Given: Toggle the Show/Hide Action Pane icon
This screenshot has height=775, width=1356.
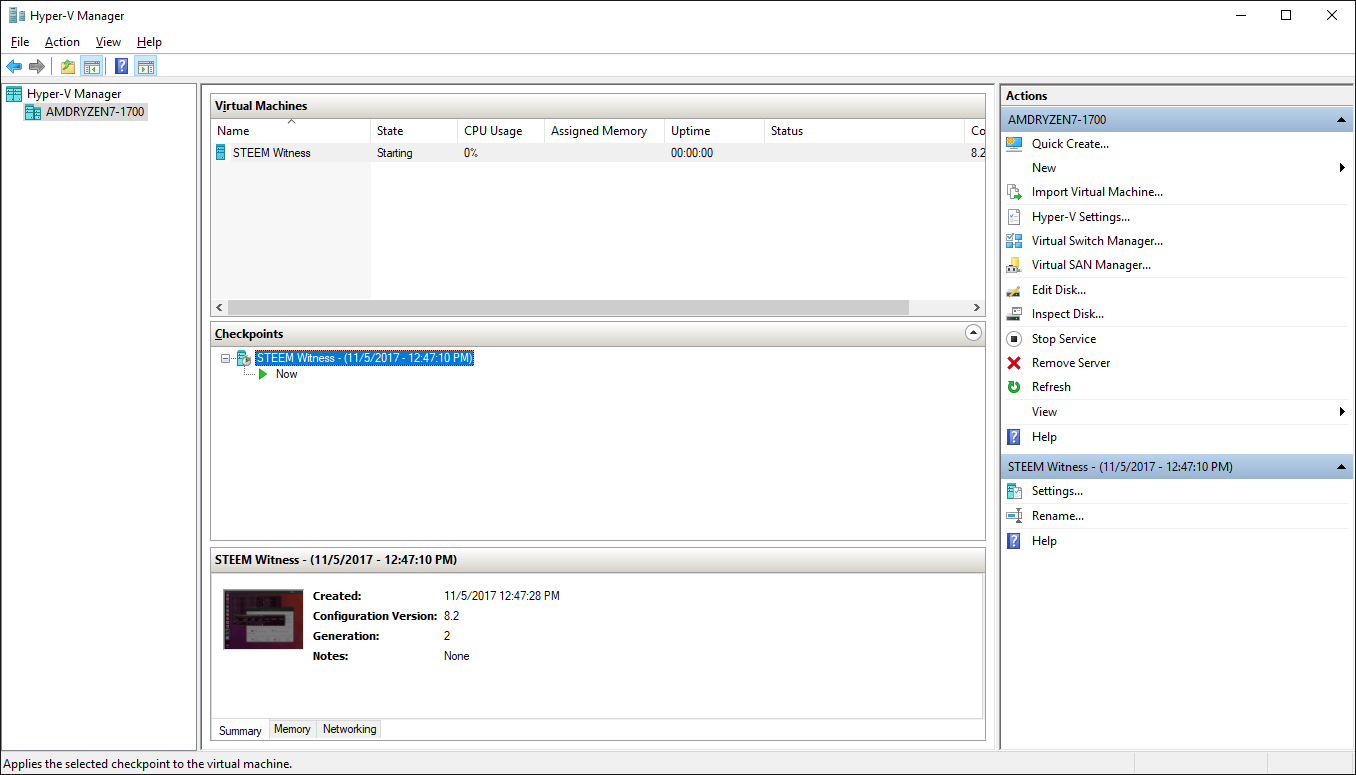Looking at the screenshot, I should pos(146,67).
